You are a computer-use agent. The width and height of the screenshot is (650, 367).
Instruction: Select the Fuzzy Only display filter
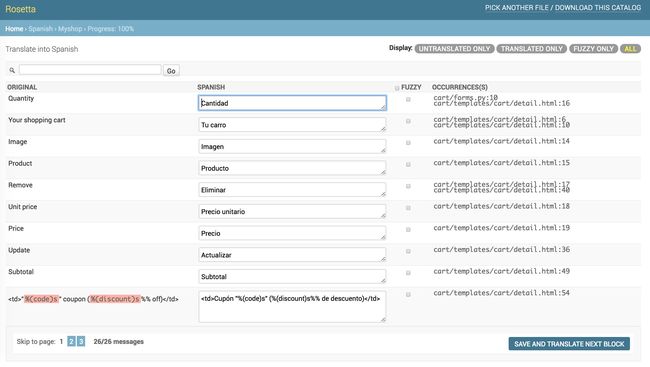click(593, 49)
